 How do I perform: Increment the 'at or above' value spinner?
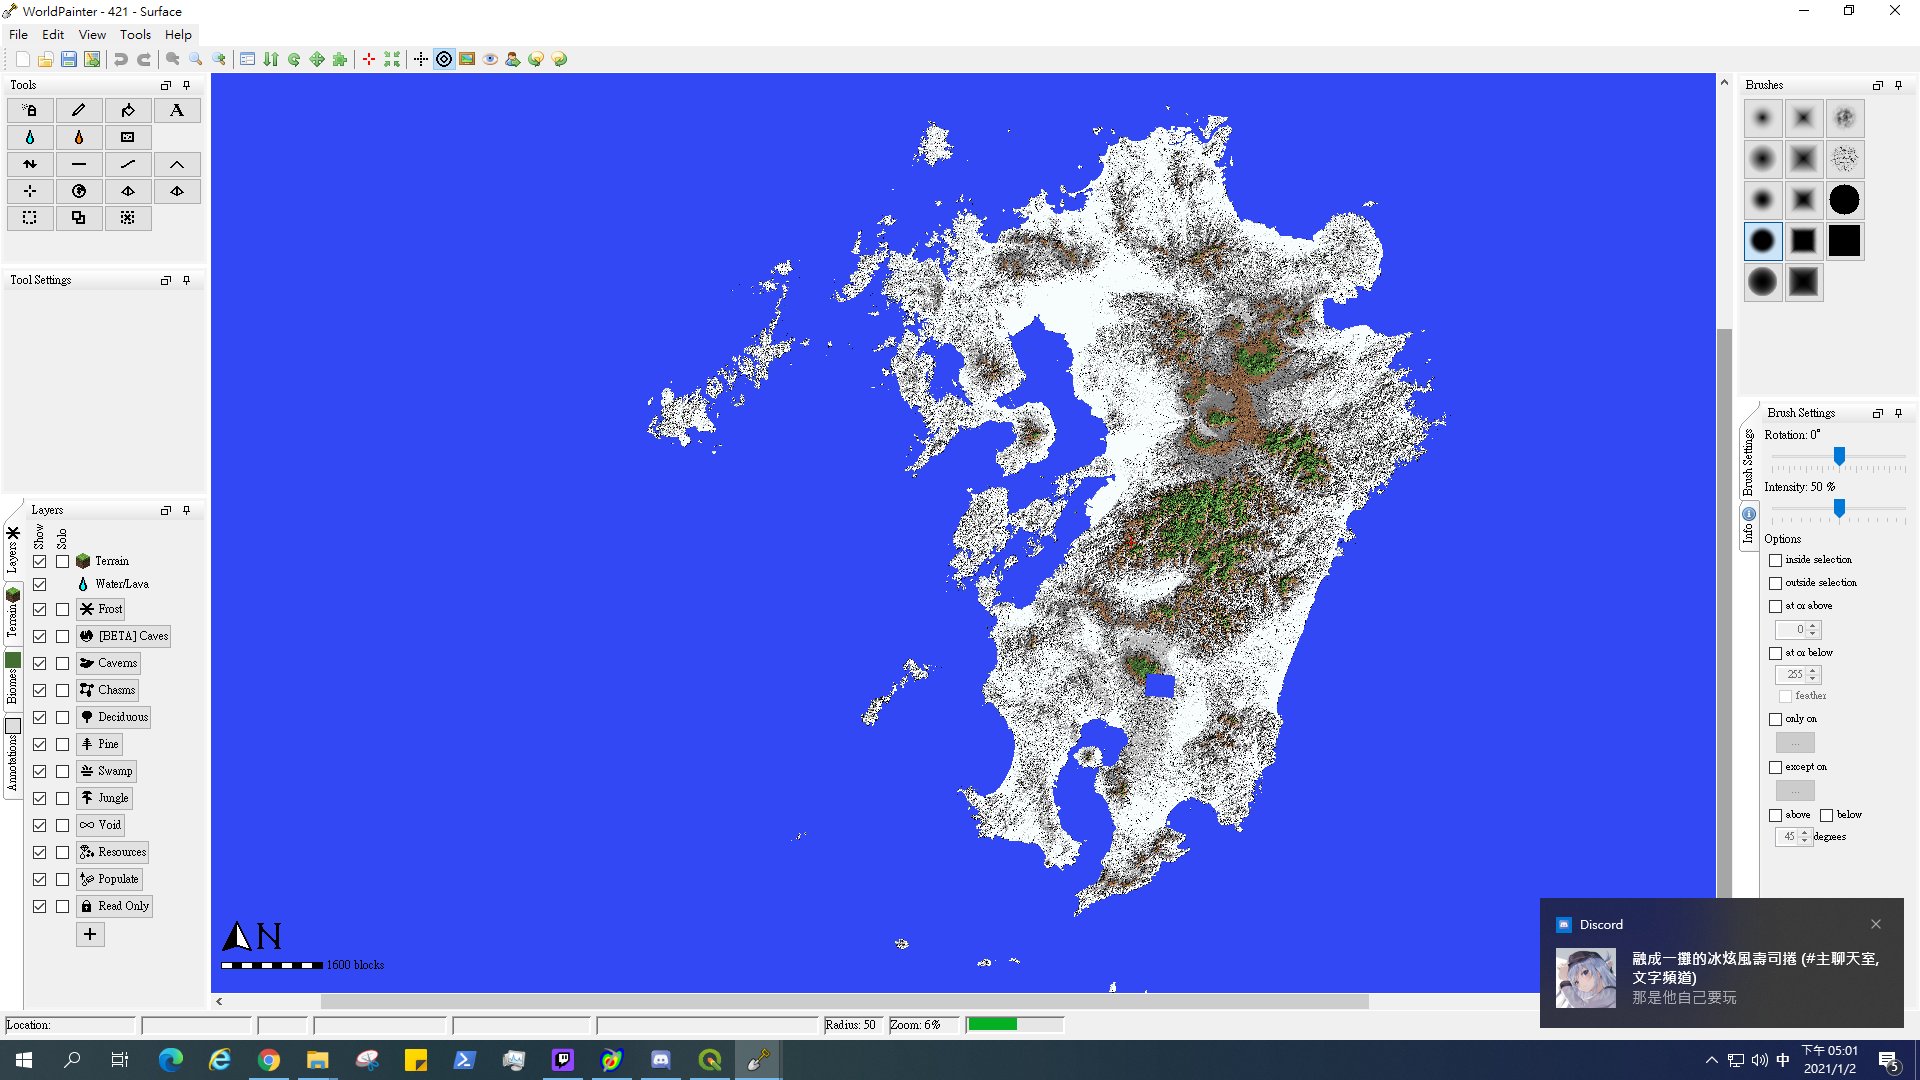(1813, 626)
